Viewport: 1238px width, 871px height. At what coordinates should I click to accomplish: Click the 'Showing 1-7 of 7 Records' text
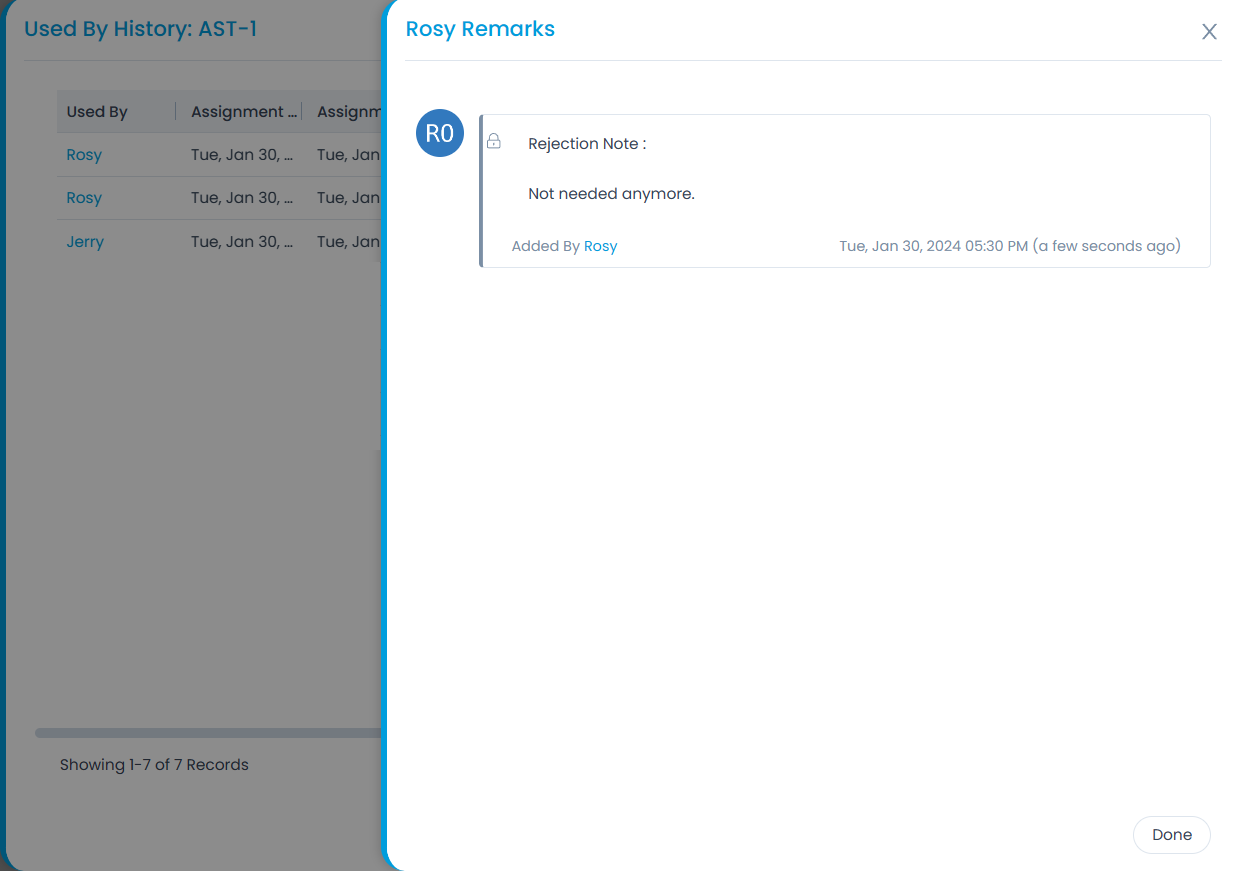(x=154, y=765)
